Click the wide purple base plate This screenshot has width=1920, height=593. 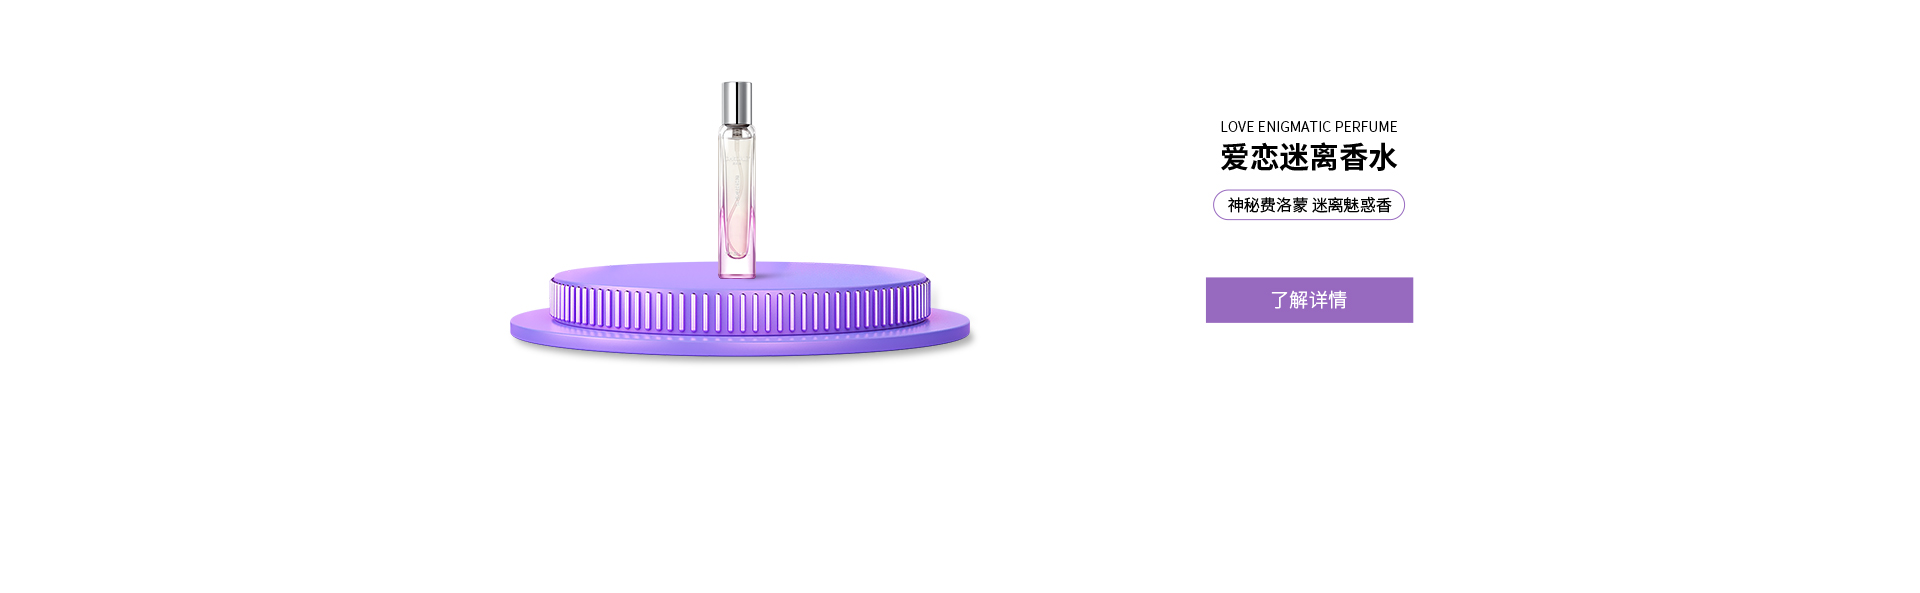point(740,333)
